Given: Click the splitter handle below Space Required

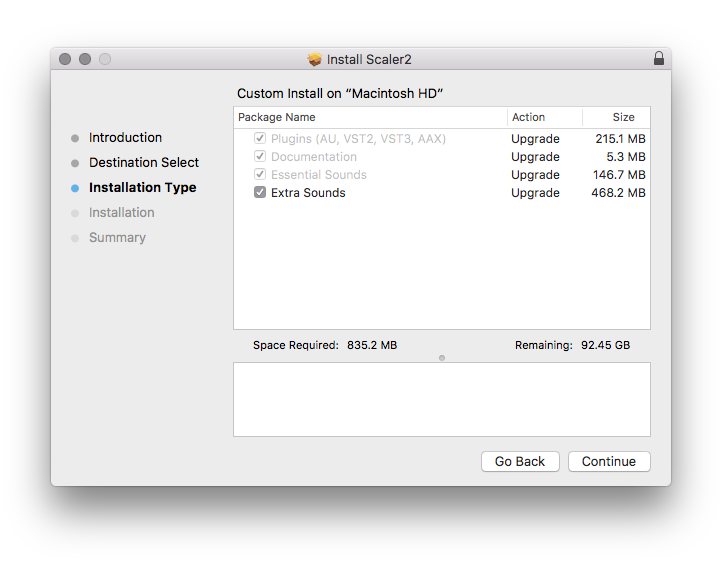Looking at the screenshot, I should pyautogui.click(x=442, y=357).
